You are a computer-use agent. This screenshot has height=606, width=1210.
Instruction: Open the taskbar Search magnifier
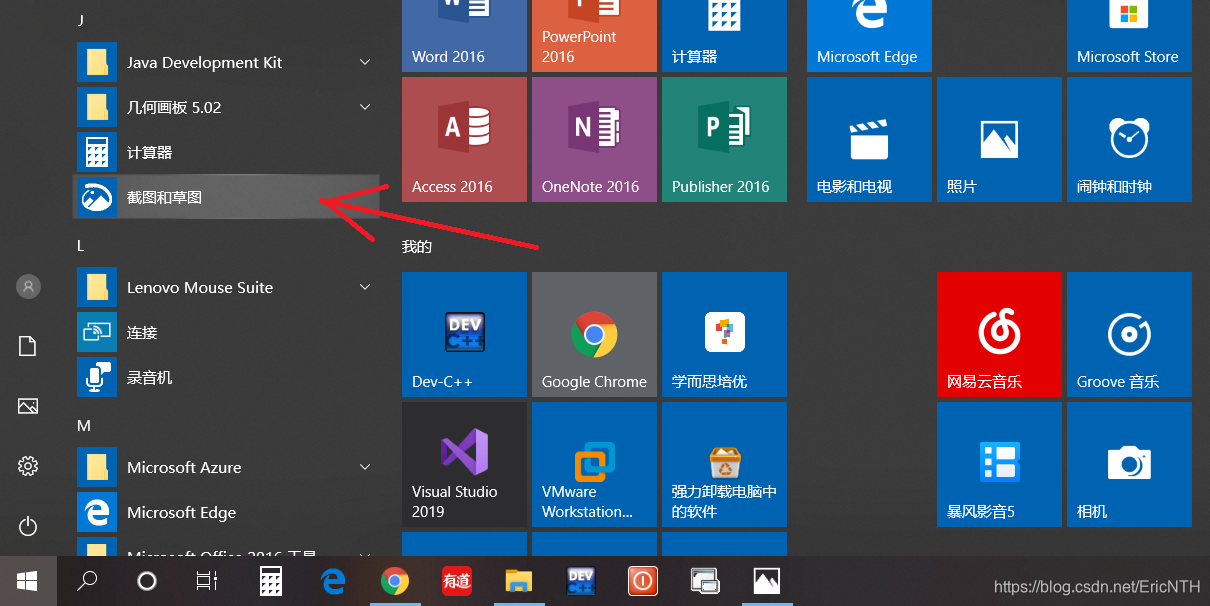(x=87, y=580)
